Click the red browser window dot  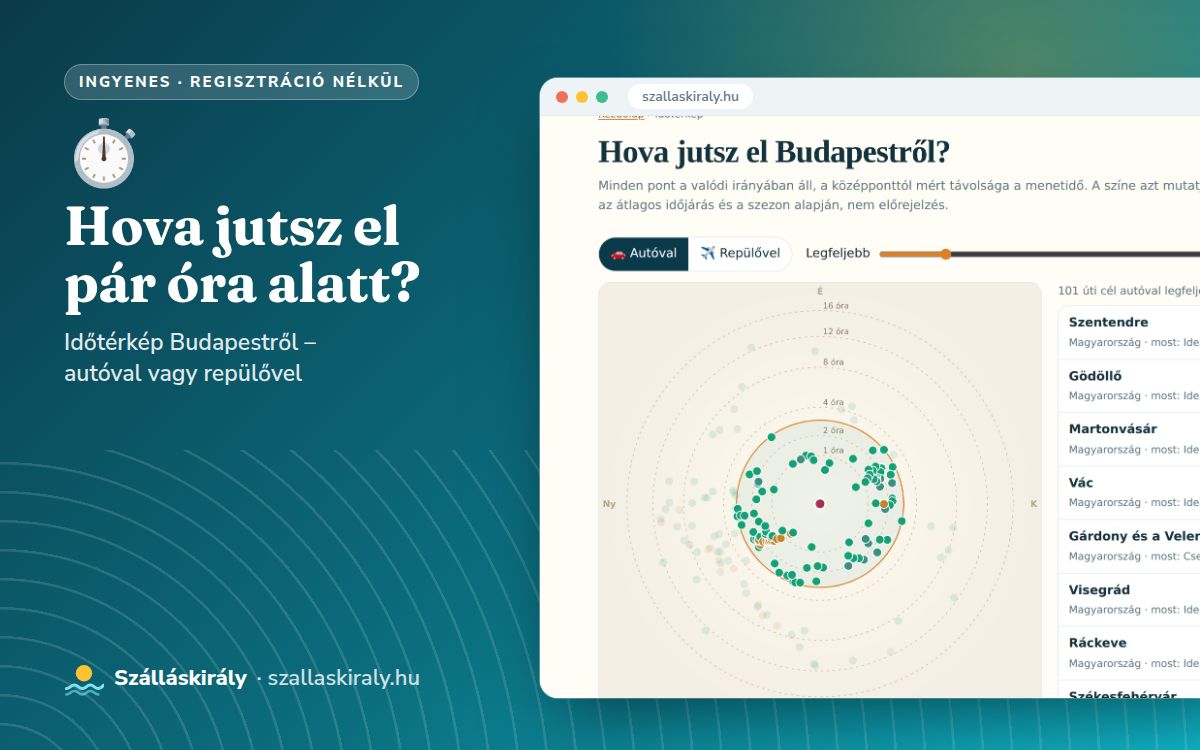coord(562,97)
